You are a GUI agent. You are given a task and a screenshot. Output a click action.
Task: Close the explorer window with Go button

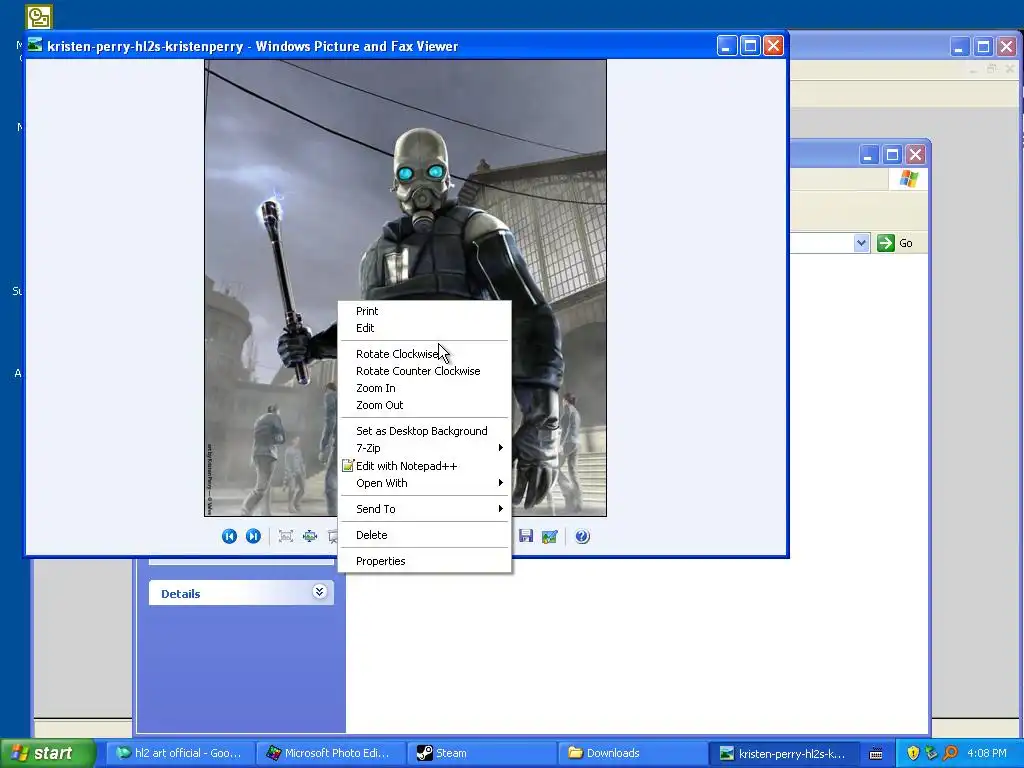click(916, 155)
